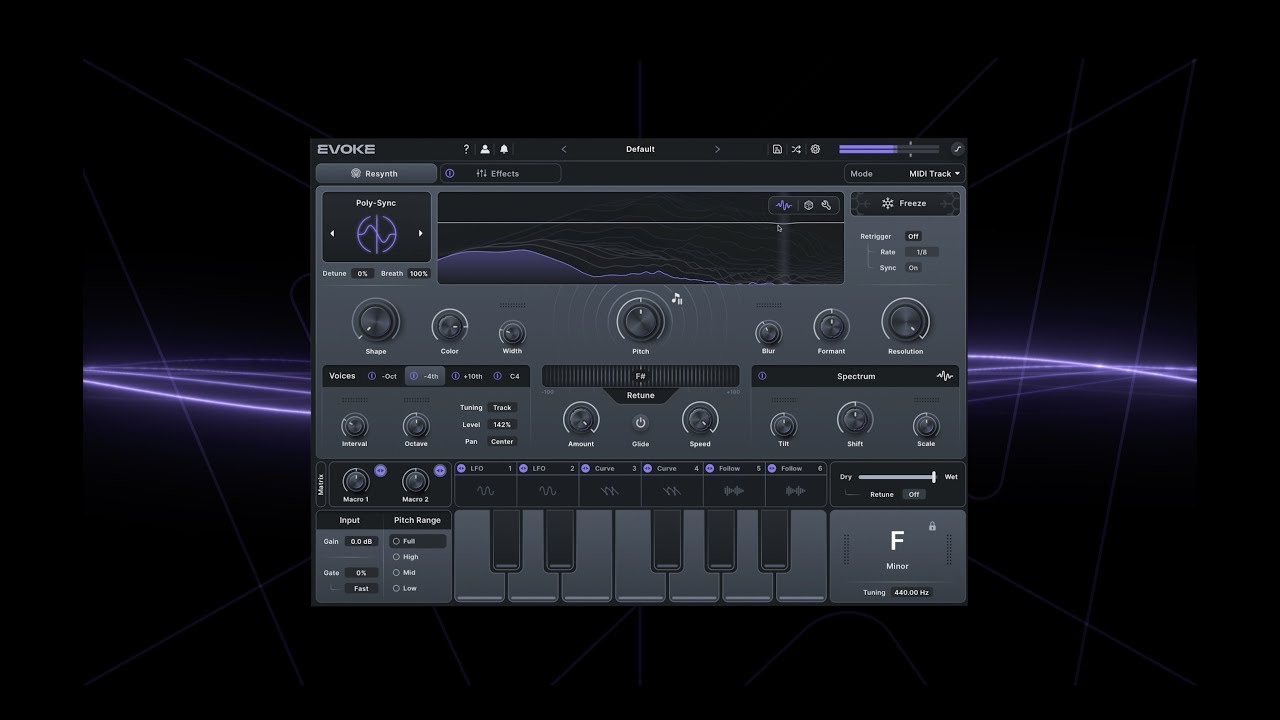Click the lock icon beside key F

[x=932, y=526]
